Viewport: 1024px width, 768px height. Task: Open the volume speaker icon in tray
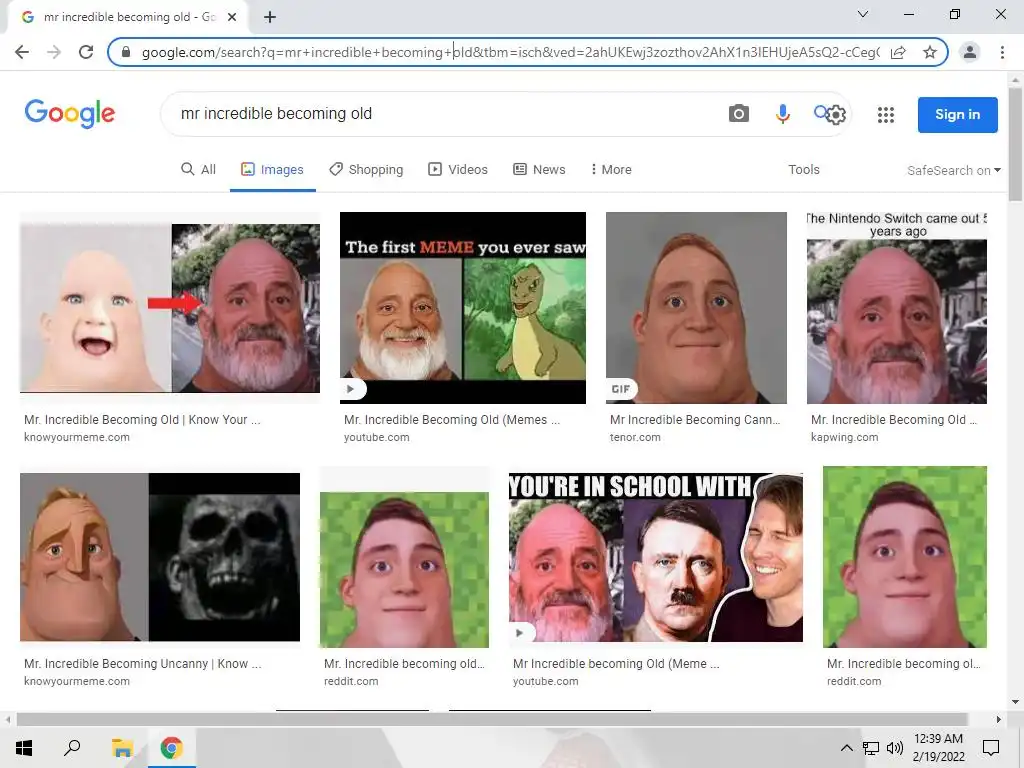[x=895, y=748]
